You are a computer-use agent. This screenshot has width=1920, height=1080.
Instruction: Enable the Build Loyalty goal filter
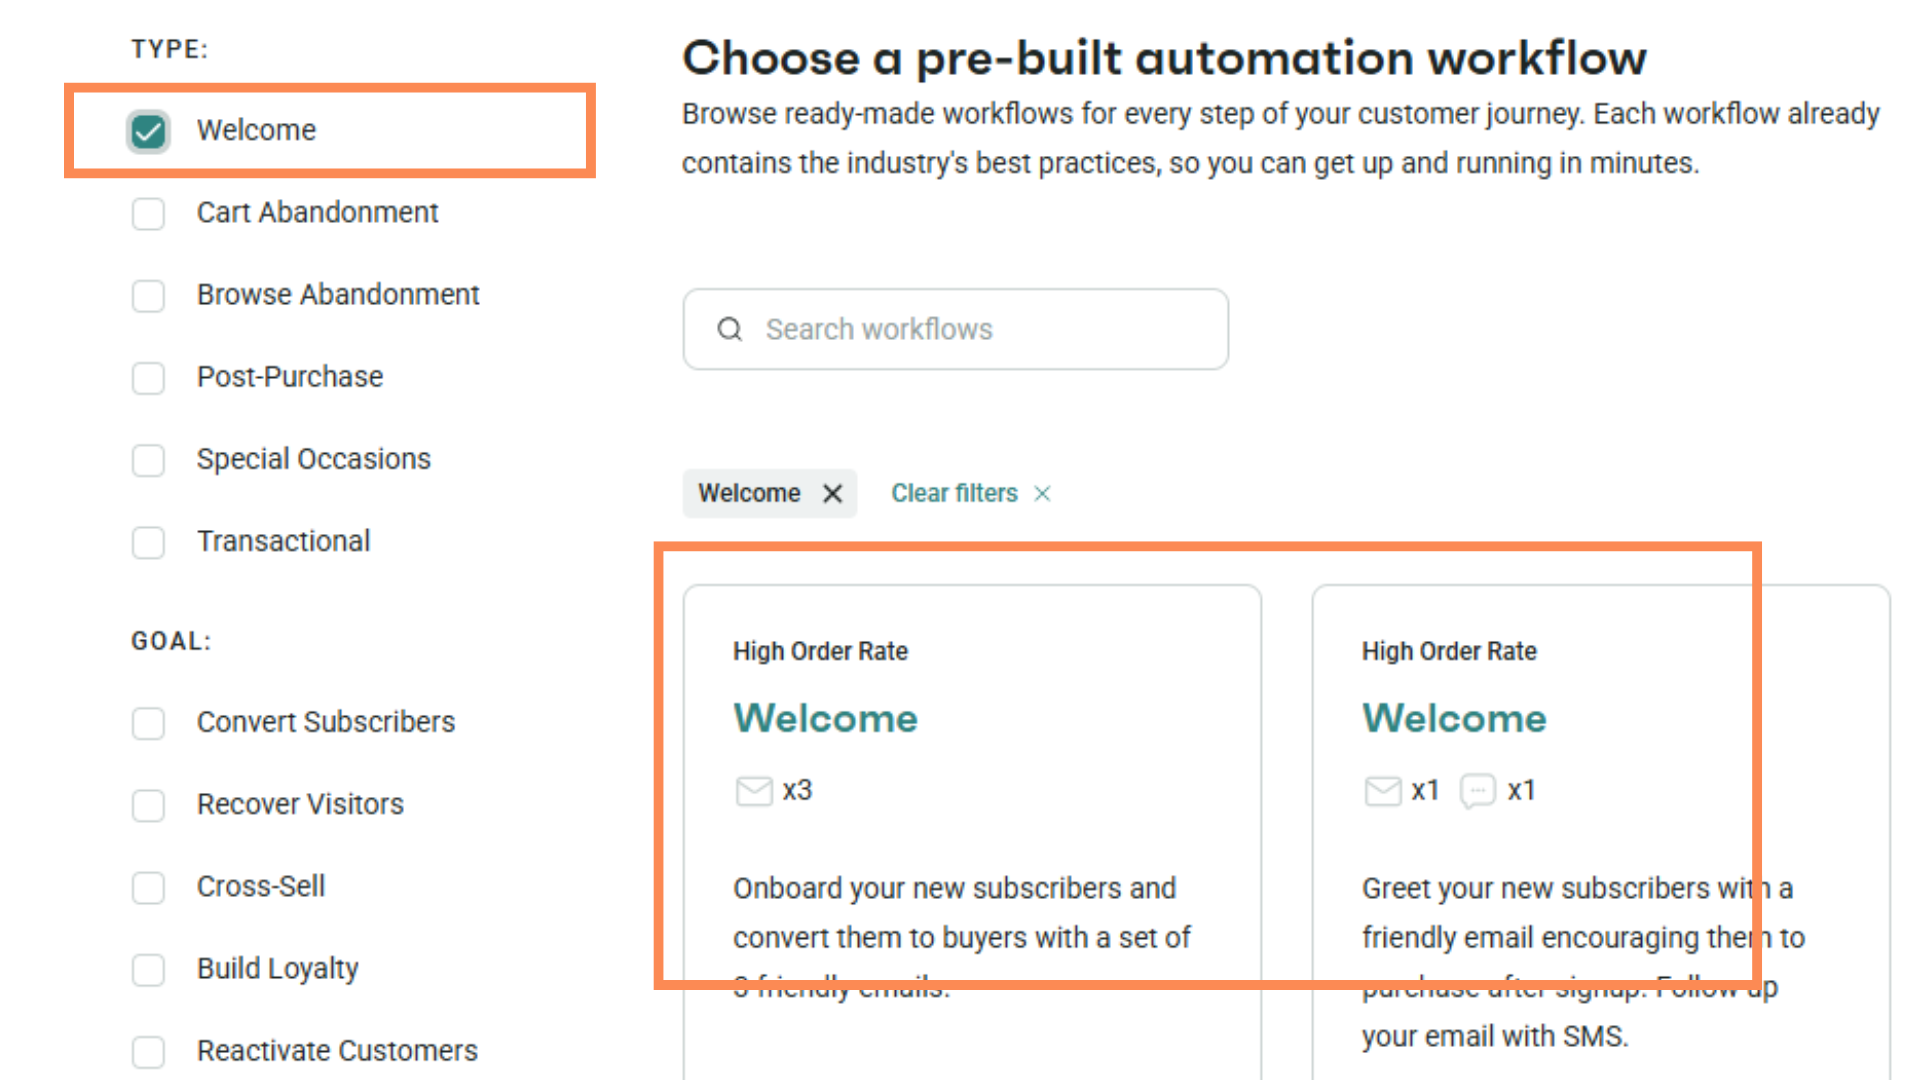tap(149, 969)
